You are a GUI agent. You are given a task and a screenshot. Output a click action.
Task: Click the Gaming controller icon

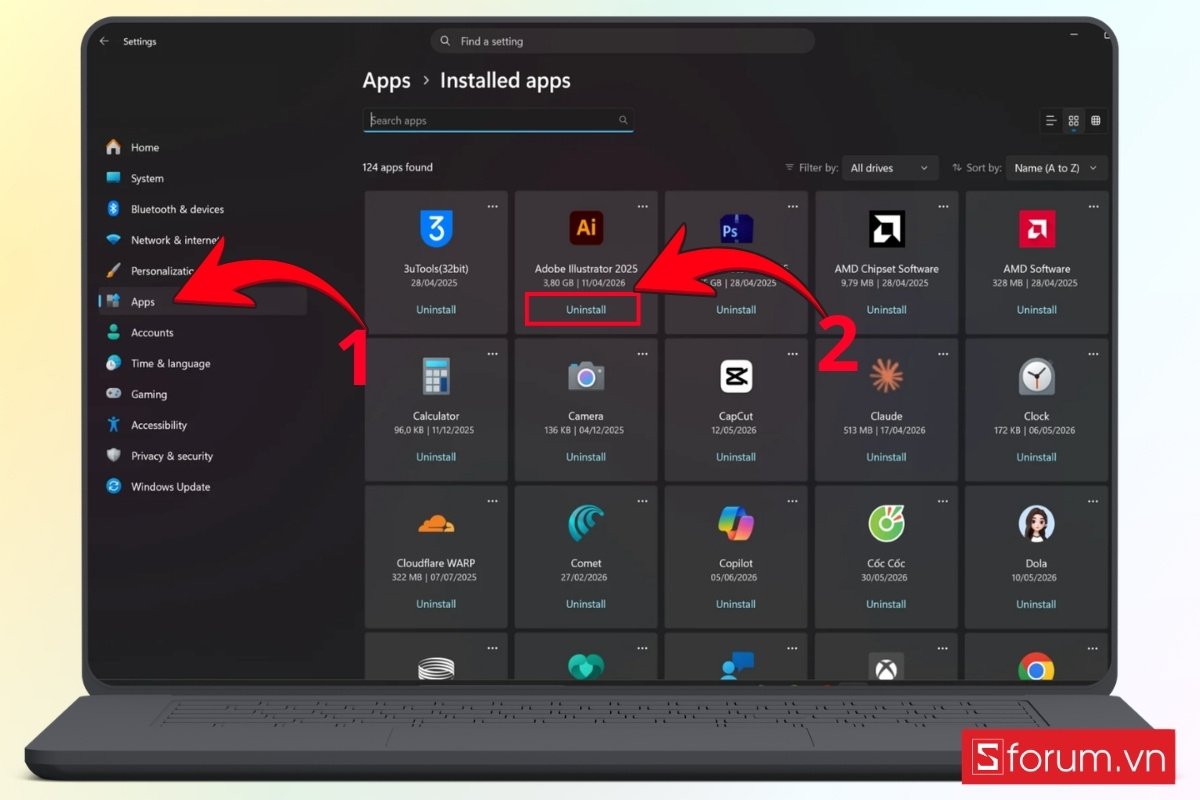tap(113, 394)
